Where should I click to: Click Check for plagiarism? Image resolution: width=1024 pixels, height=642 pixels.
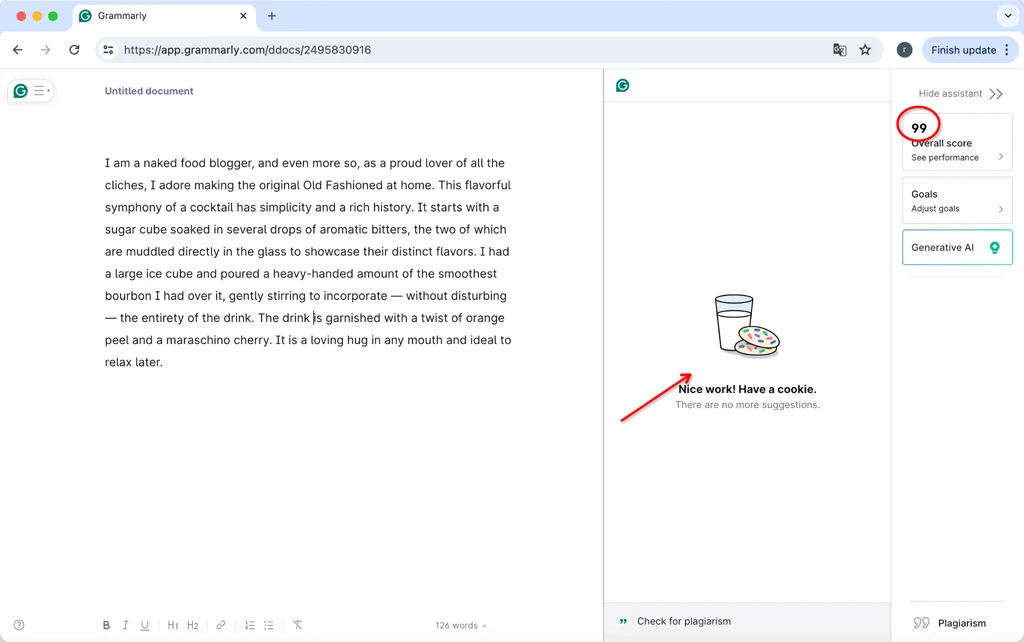(x=684, y=621)
